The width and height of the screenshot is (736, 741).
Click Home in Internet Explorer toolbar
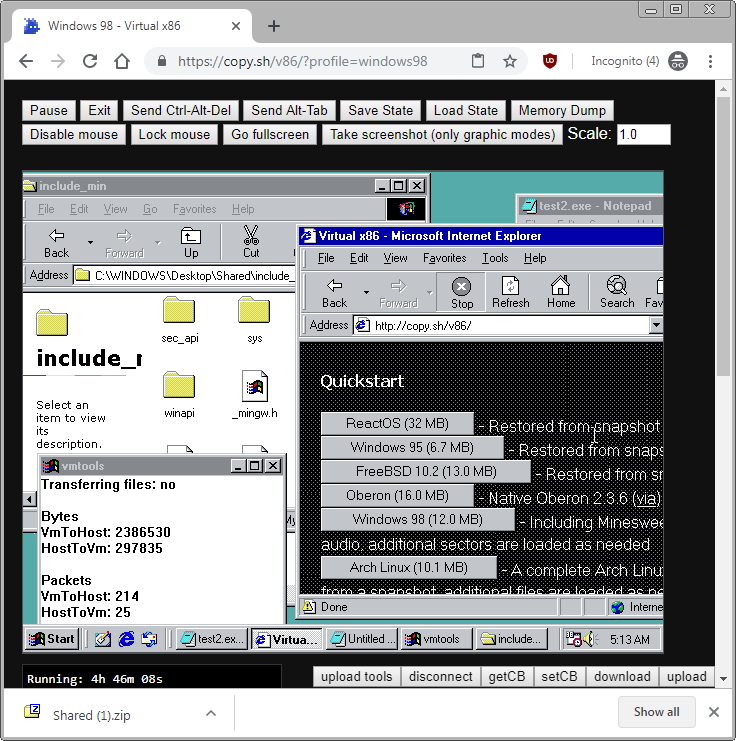pyautogui.click(x=561, y=293)
